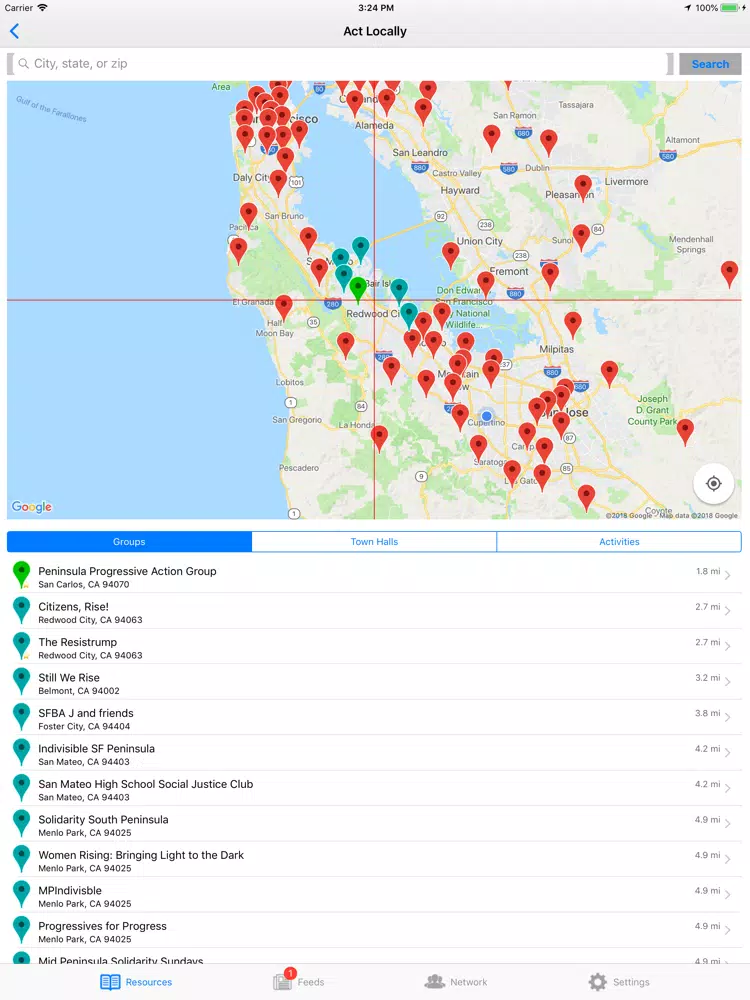750x1000 pixels.
Task: Select the red map pin near Milpitas
Action: (x=573, y=325)
